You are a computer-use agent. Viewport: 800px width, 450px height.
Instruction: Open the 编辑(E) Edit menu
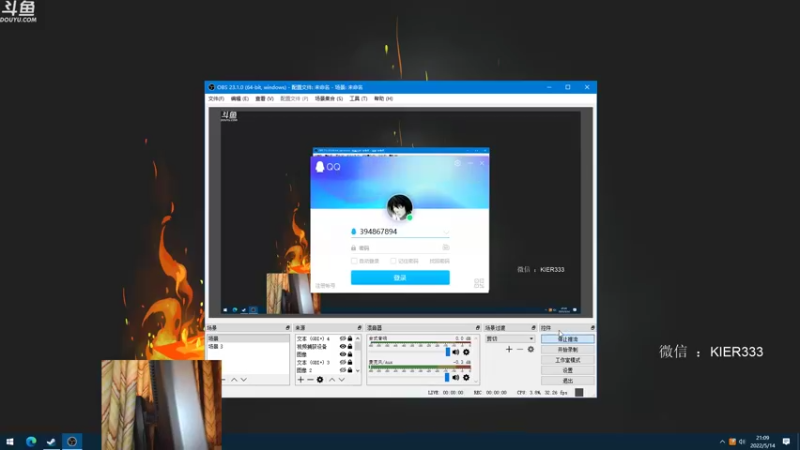[239, 98]
